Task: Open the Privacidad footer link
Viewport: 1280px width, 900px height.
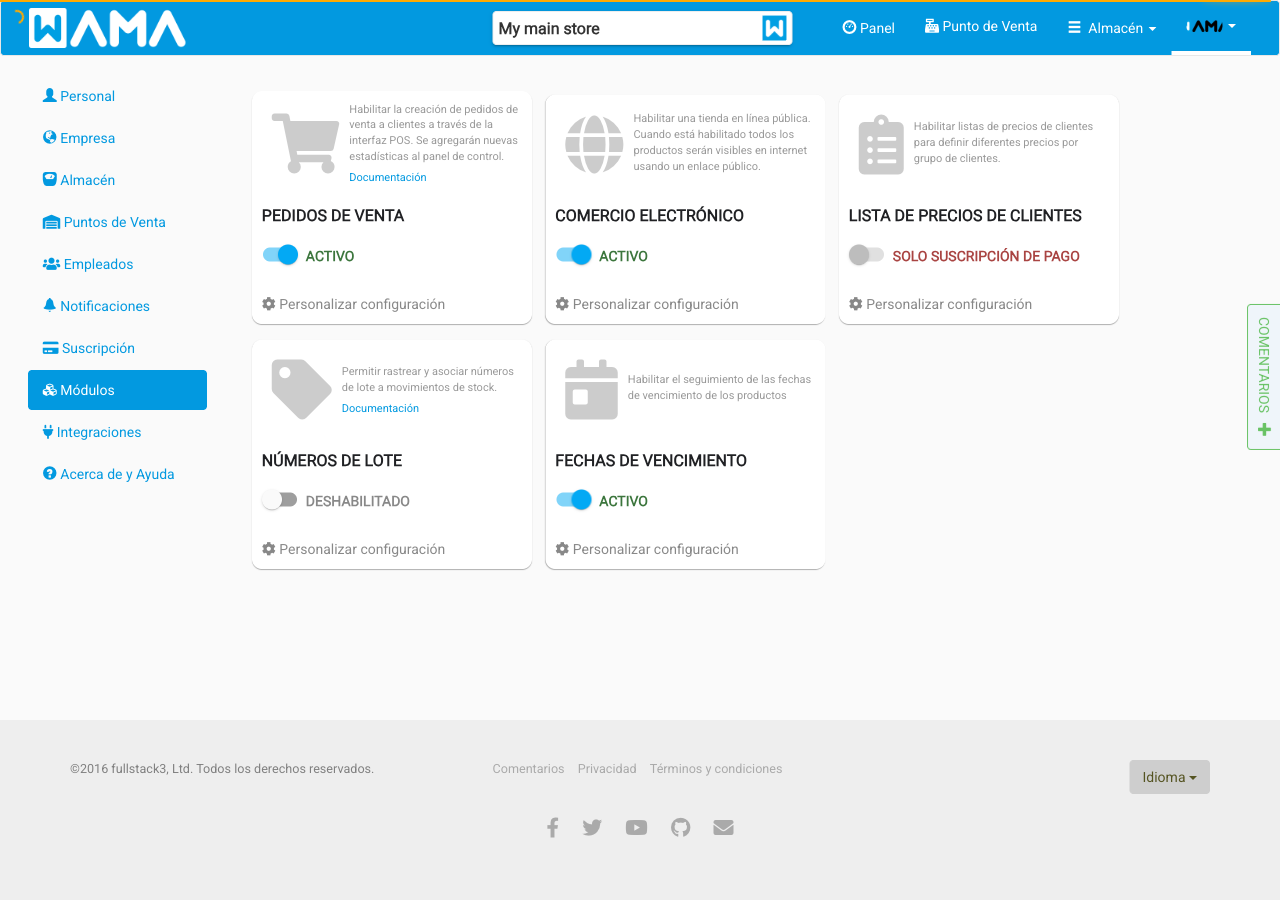Action: point(607,769)
